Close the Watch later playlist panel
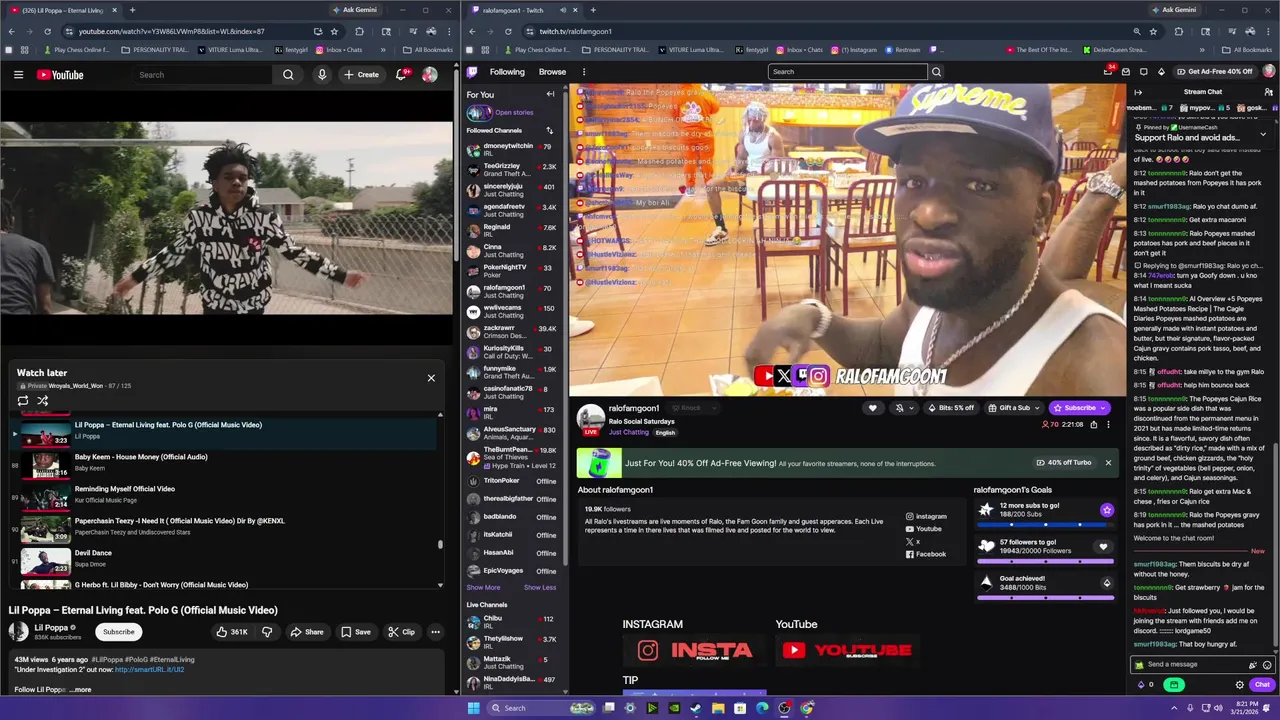The image size is (1280, 720). tap(431, 378)
